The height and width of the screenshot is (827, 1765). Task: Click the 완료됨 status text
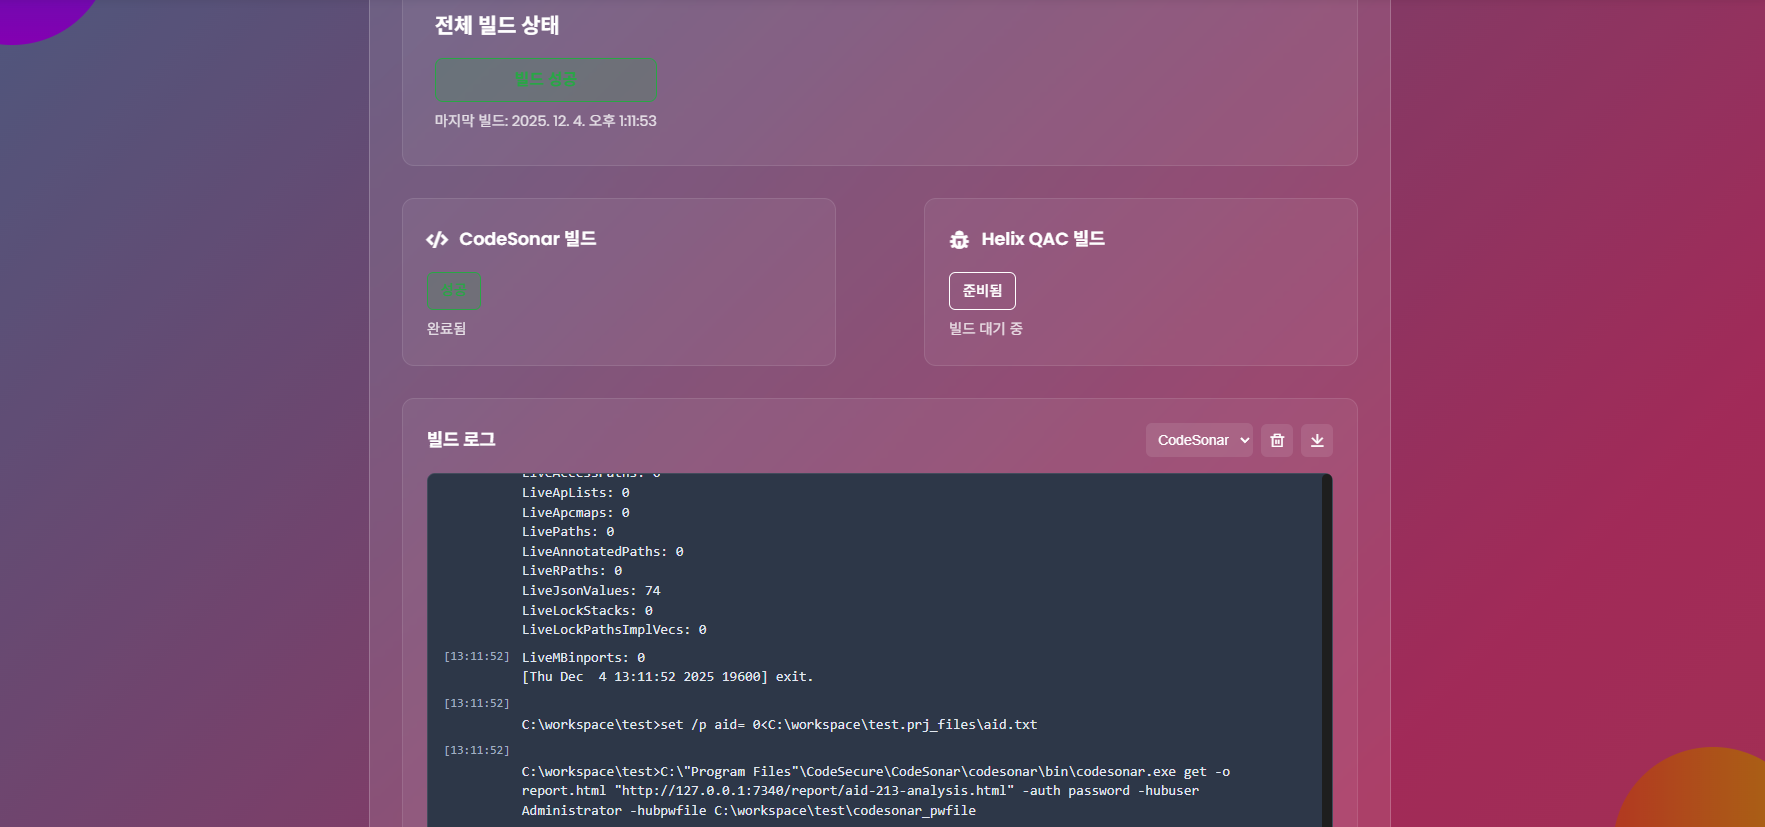tap(446, 328)
